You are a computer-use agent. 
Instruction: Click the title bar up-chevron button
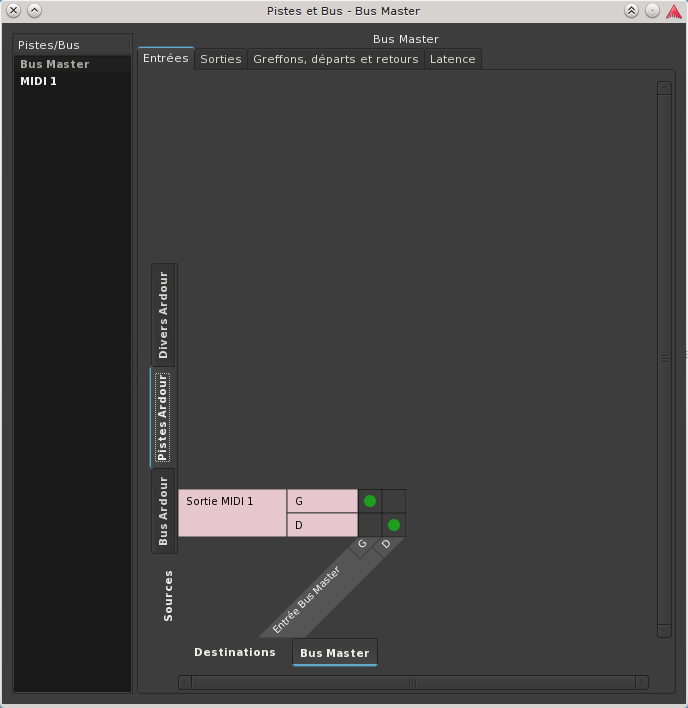point(34,11)
